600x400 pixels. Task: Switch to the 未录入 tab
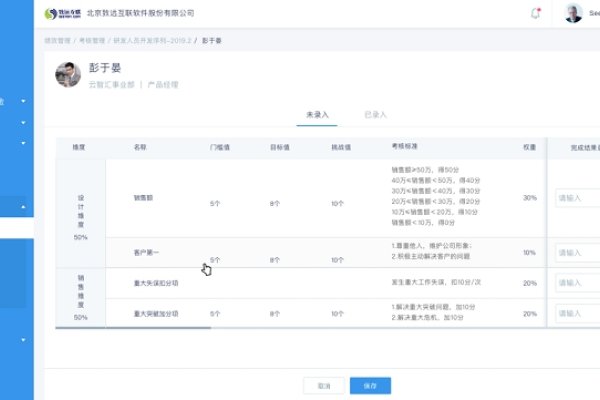[x=317, y=115]
